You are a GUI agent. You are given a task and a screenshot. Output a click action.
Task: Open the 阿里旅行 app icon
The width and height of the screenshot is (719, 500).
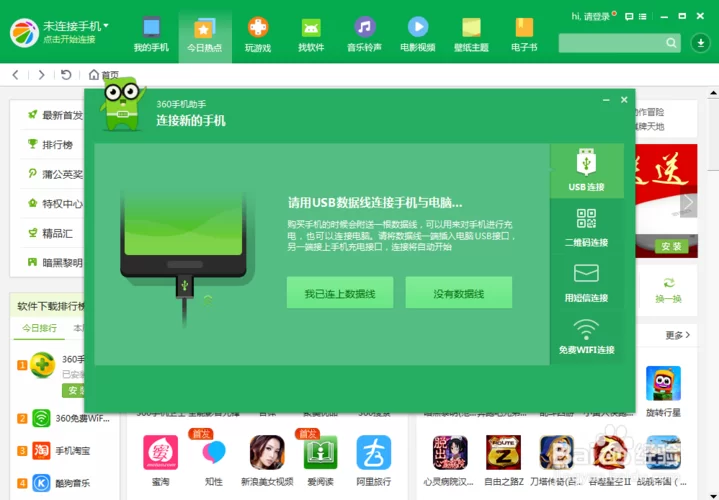(x=374, y=452)
